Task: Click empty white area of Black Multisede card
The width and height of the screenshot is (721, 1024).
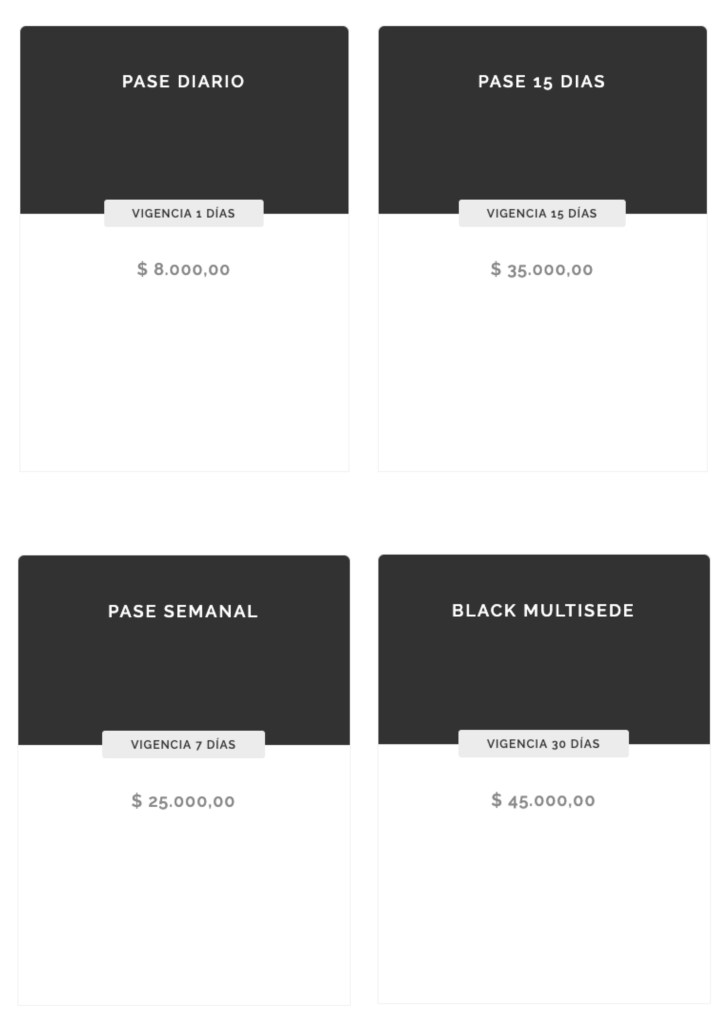Action: coord(543,910)
